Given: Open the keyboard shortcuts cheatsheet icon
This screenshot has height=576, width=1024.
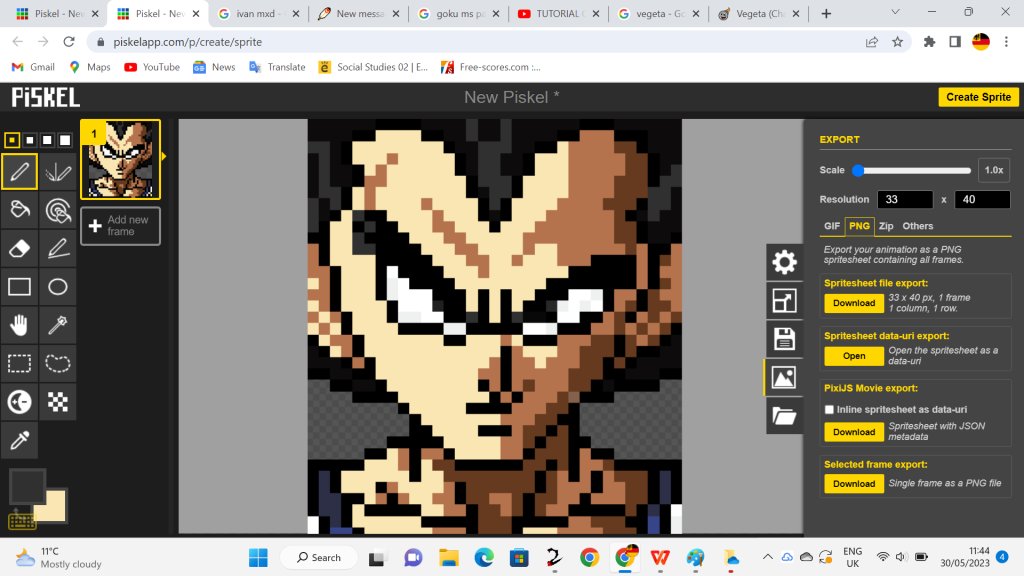Looking at the screenshot, I should coord(21,520).
